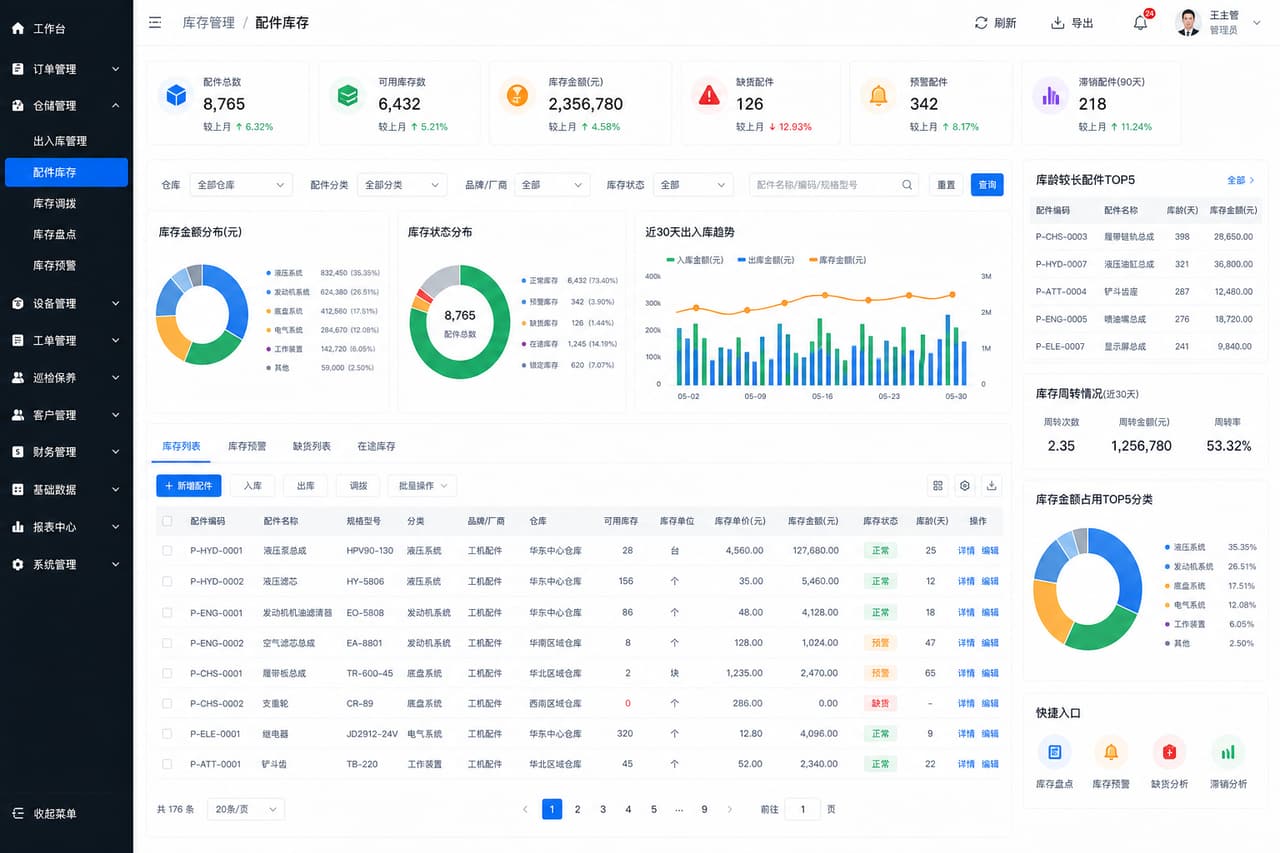Image resolution: width=1280 pixels, height=853 pixels.
Task: Check the row checkbox for P-ATT-0001
Action: tap(167, 764)
